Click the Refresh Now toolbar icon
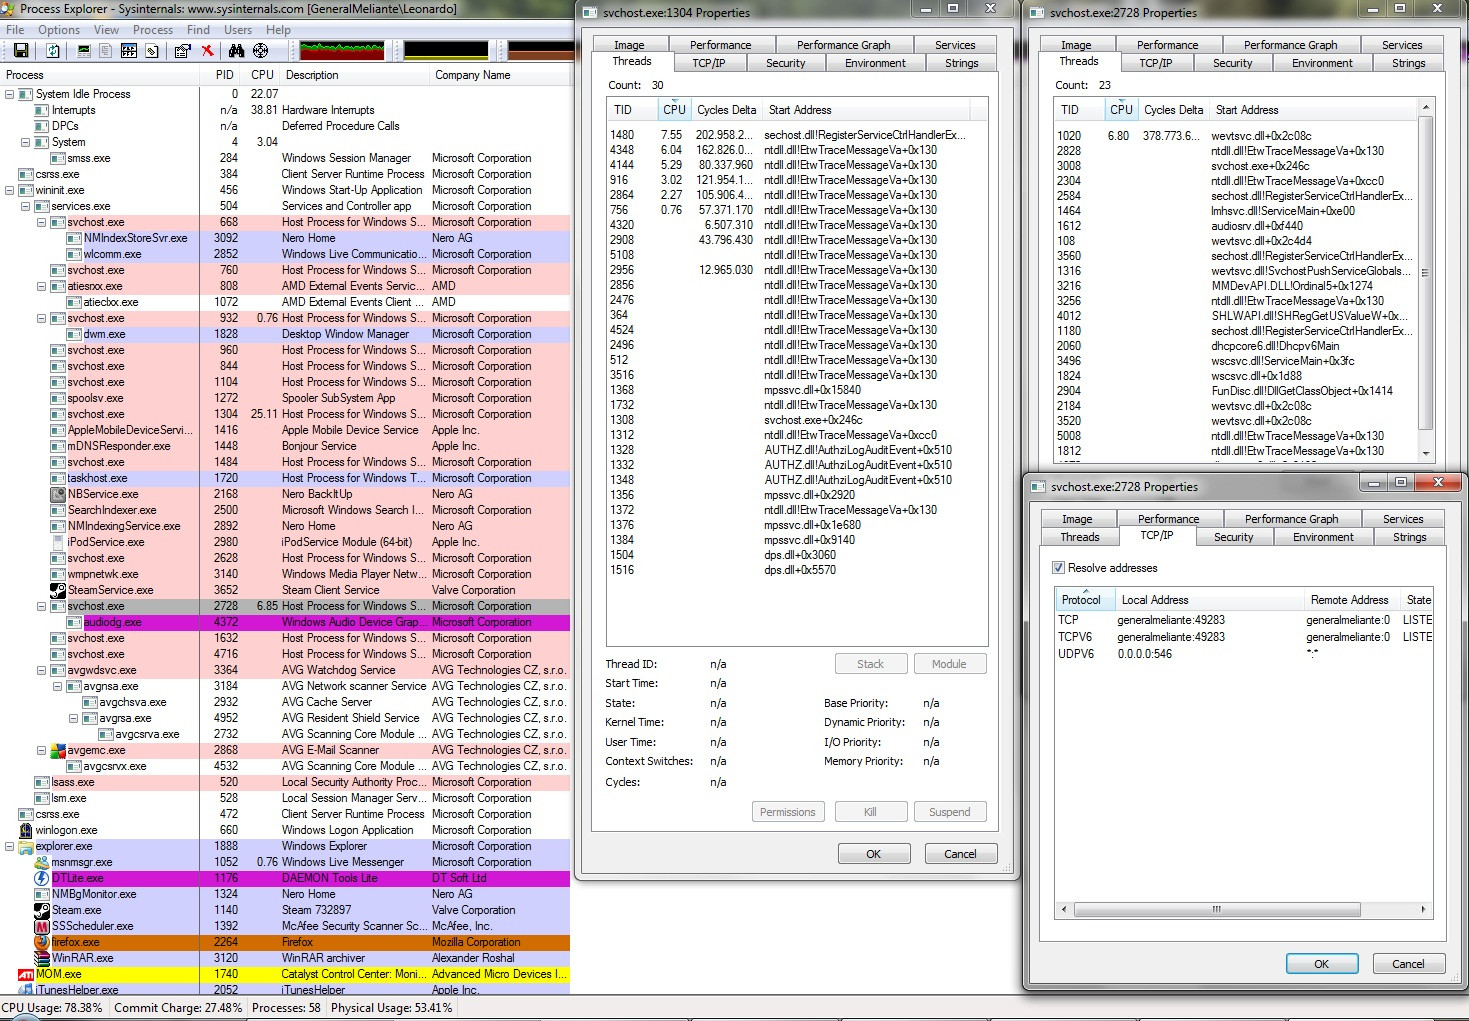Viewport: 1469px width, 1021px height. pyautogui.click(x=53, y=50)
